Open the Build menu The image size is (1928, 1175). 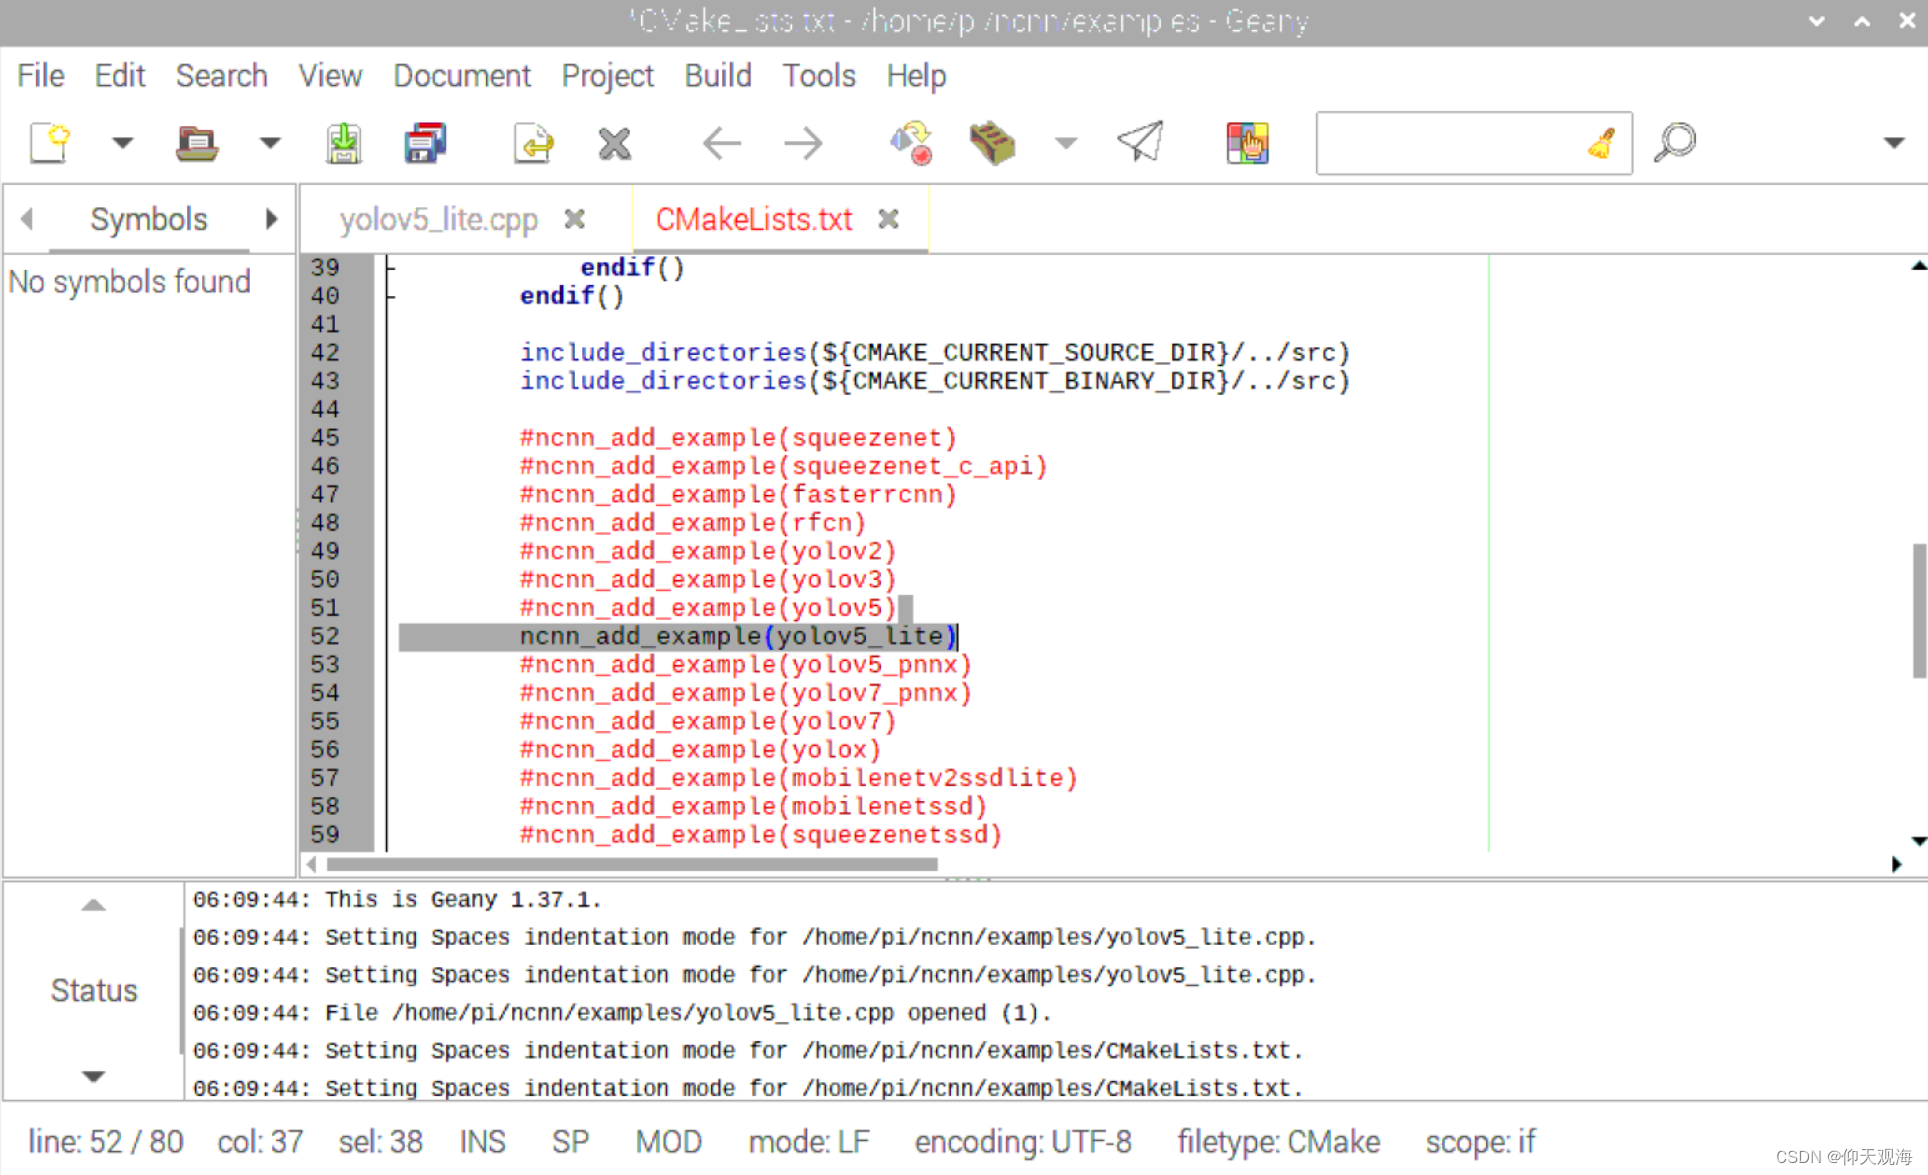pos(717,76)
